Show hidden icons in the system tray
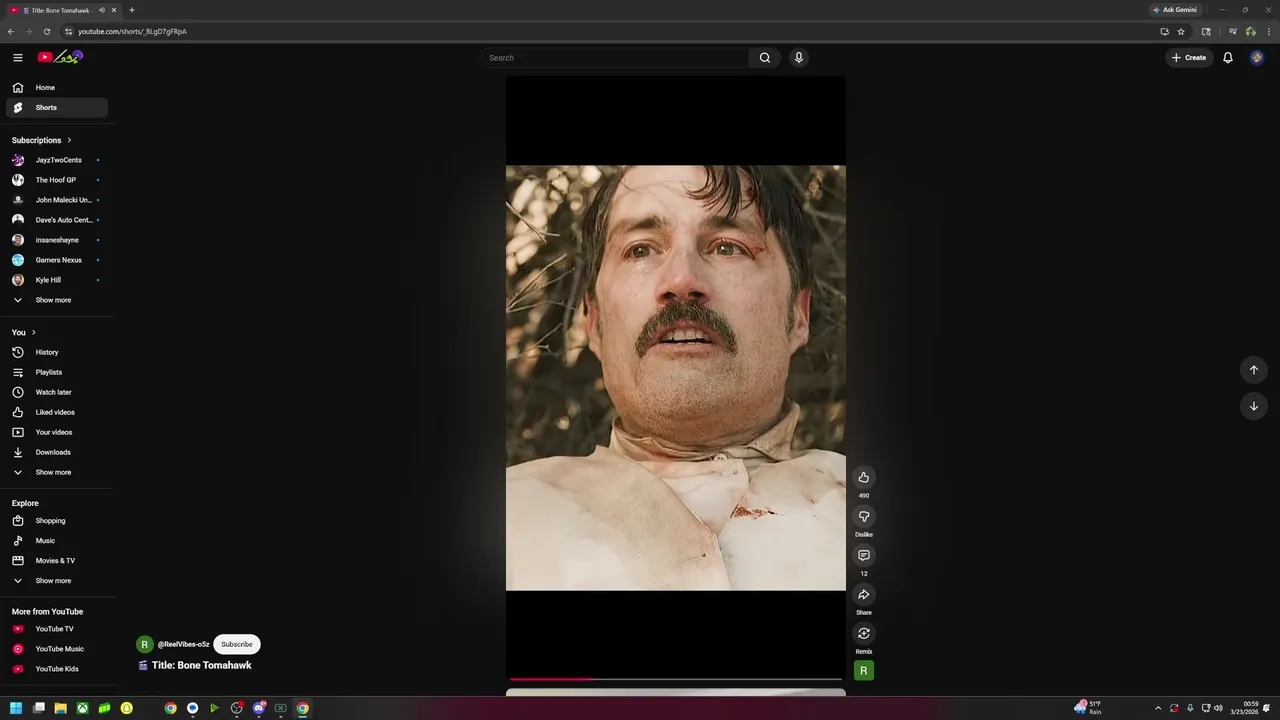This screenshot has width=1280, height=720. coord(1158,708)
